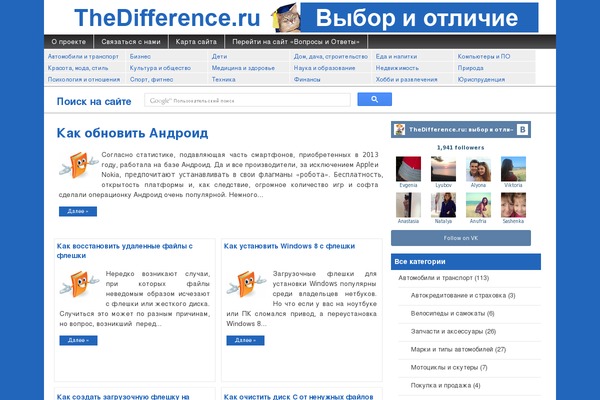The image size is (600, 400).
Task: Open the Карта сайта menu item
Action: click(x=196, y=42)
